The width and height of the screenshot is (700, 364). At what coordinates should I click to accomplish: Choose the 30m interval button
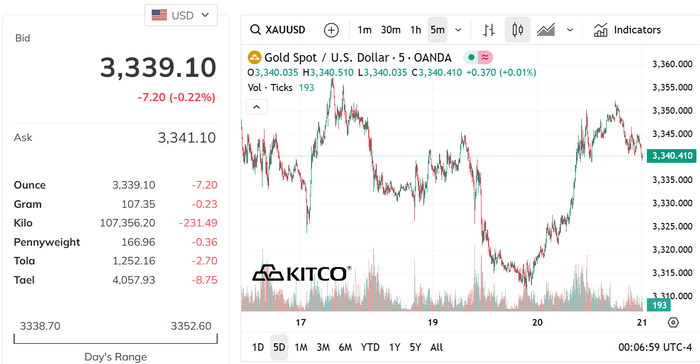391,30
